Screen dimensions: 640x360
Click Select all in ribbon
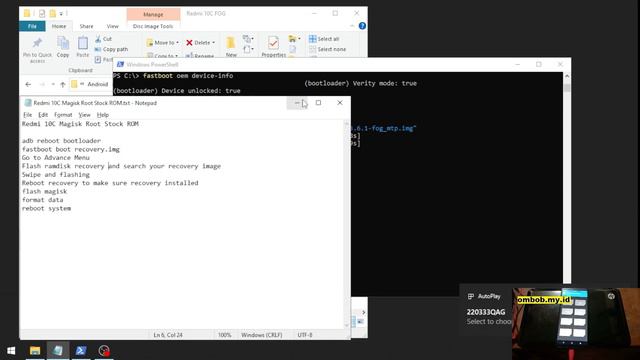pos(324,39)
